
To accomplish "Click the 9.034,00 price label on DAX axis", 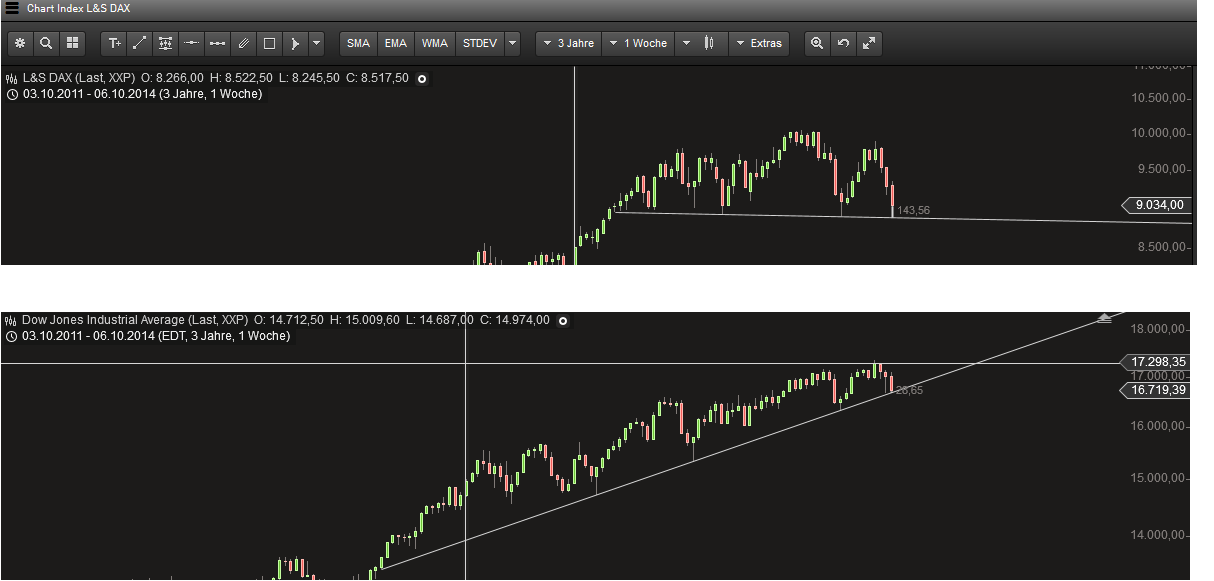I will [1157, 205].
